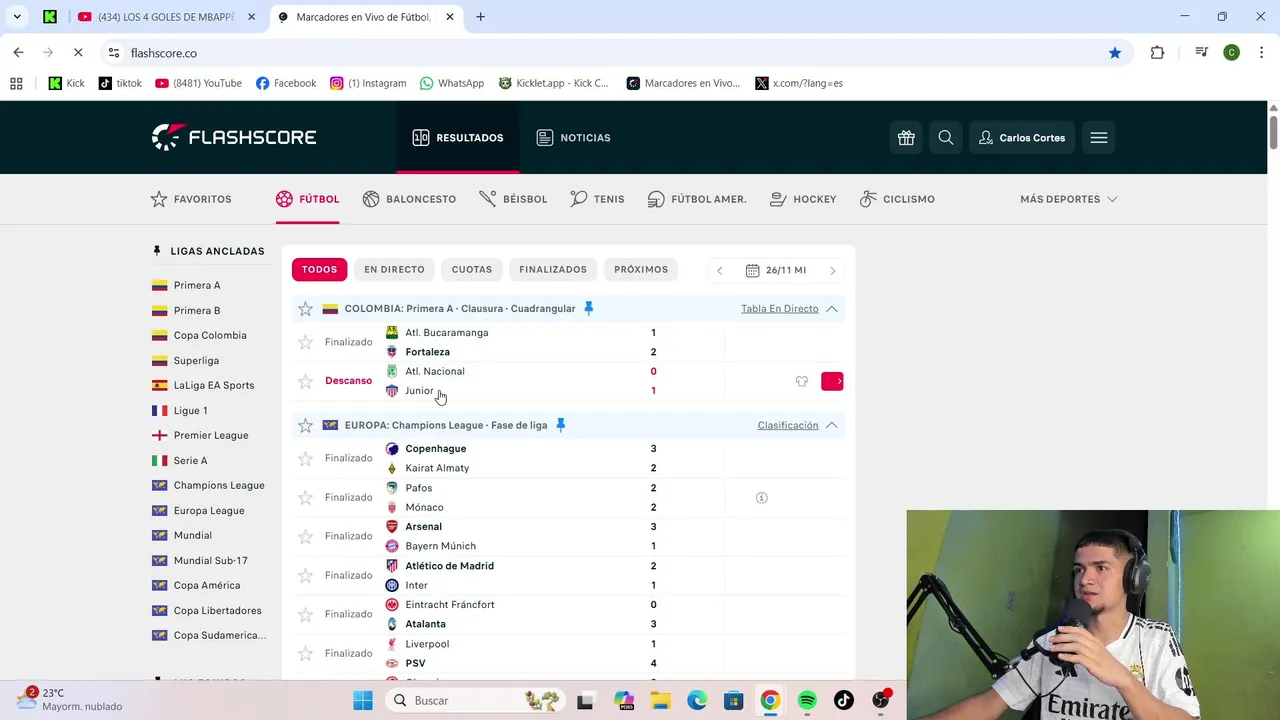Open jersey lineup icon for Nacional match
This screenshot has height=720, width=1280.
click(802, 381)
